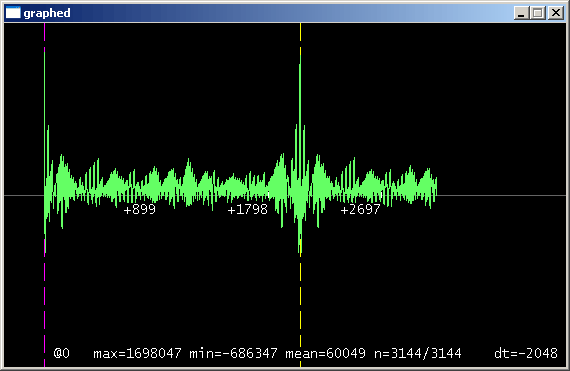Click the +899 axis tick label
Image resolution: width=570 pixels, height=371 pixels.
(x=140, y=210)
